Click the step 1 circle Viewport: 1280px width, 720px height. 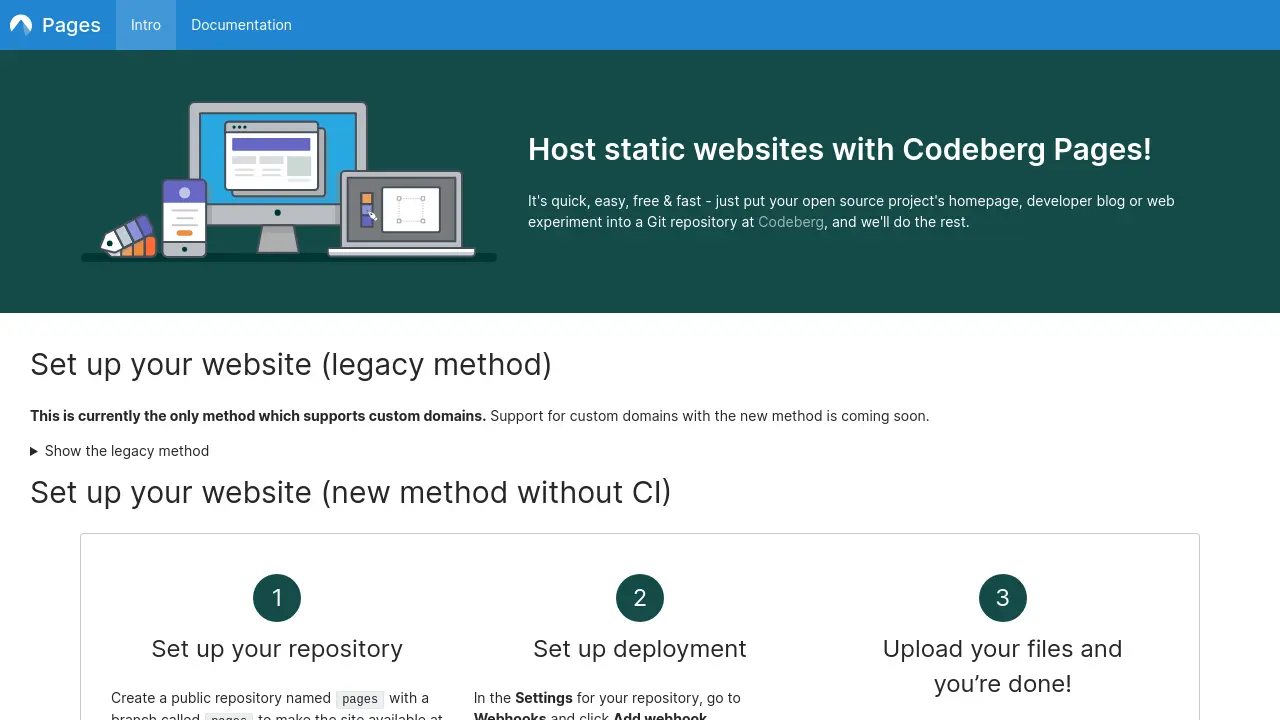coord(277,598)
